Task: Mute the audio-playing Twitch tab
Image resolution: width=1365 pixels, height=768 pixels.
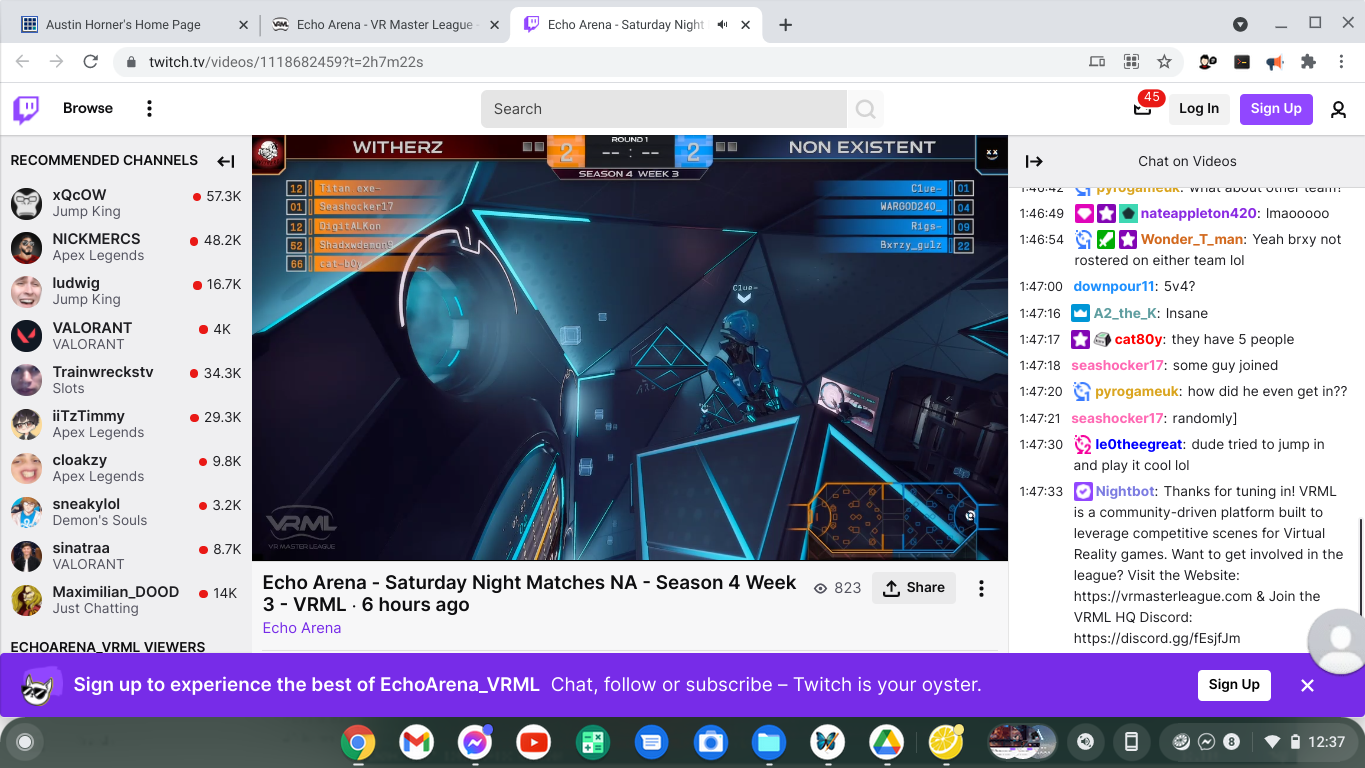Action: pos(723,25)
